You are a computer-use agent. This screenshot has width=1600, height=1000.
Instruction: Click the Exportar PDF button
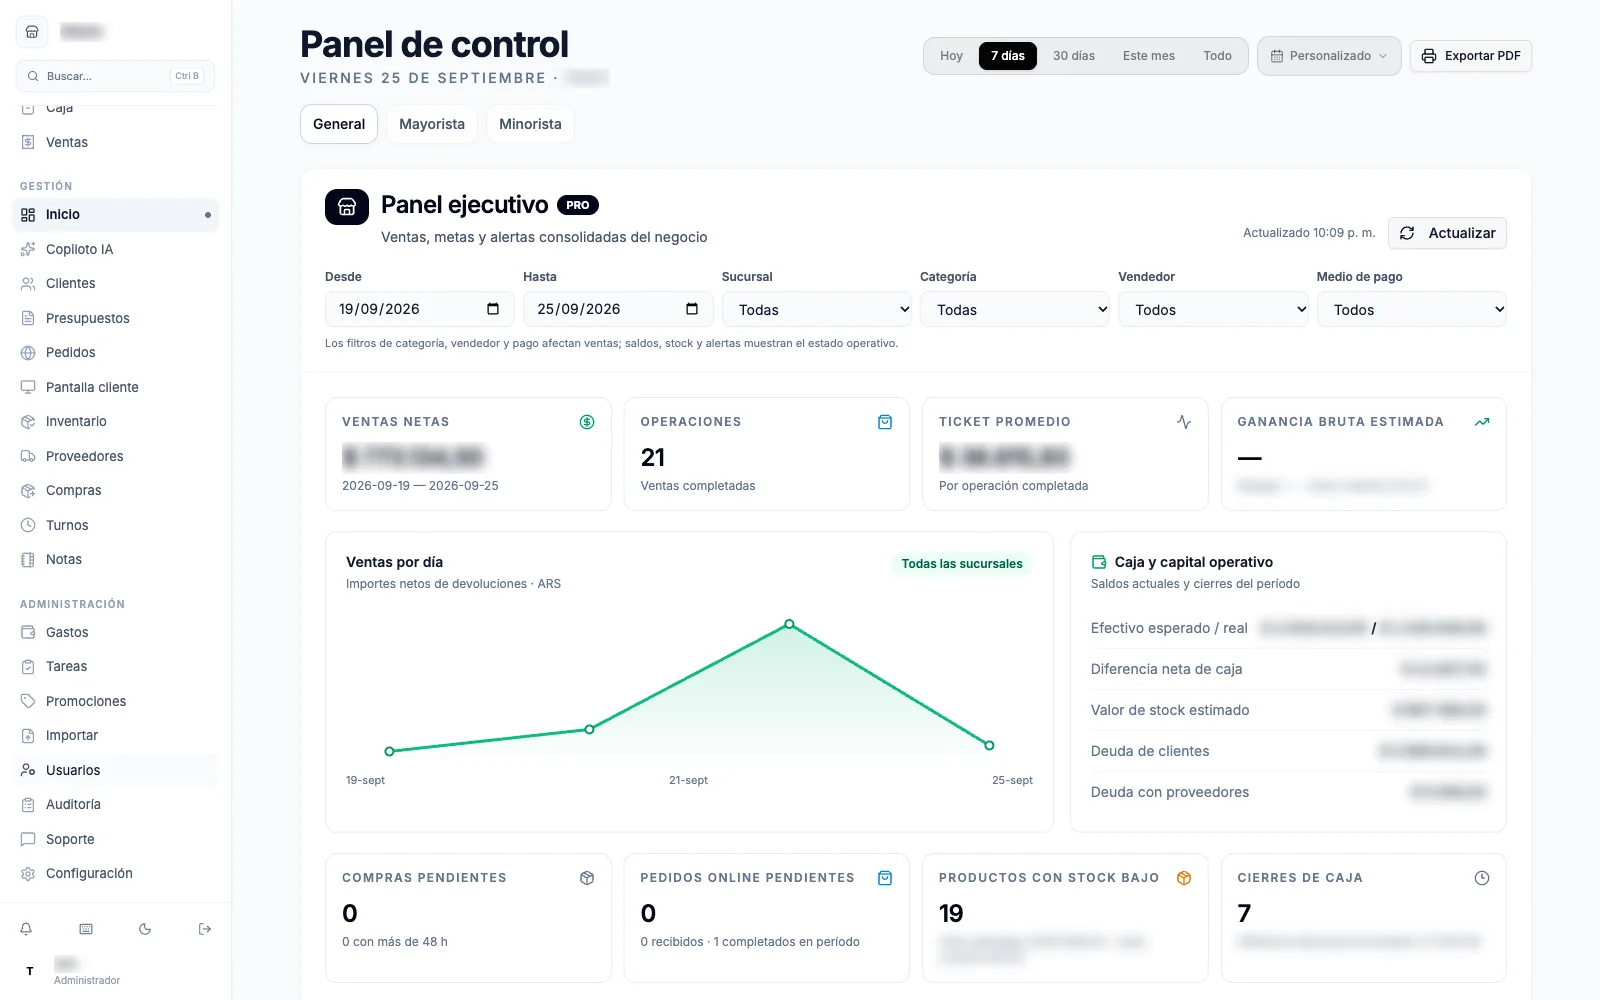pos(1471,56)
